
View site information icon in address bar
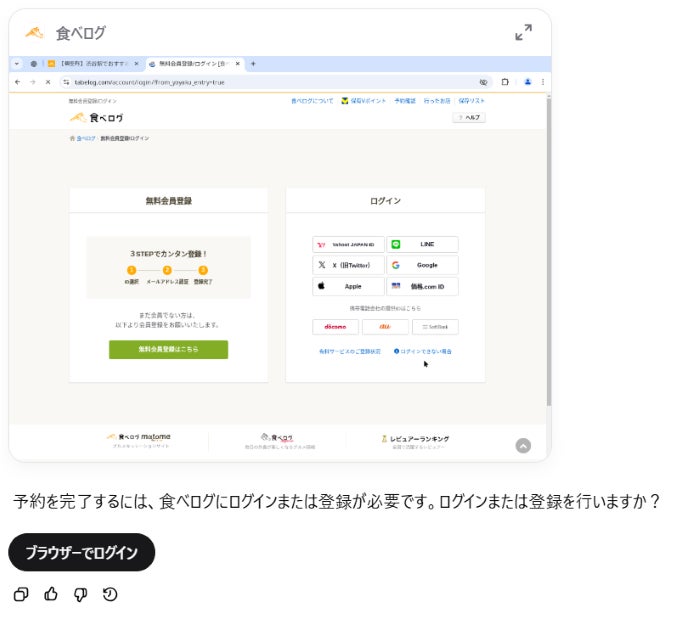(66, 82)
